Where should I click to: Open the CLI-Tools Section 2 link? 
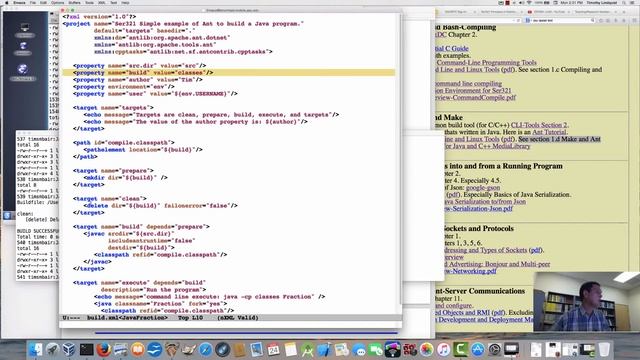tap(539, 125)
